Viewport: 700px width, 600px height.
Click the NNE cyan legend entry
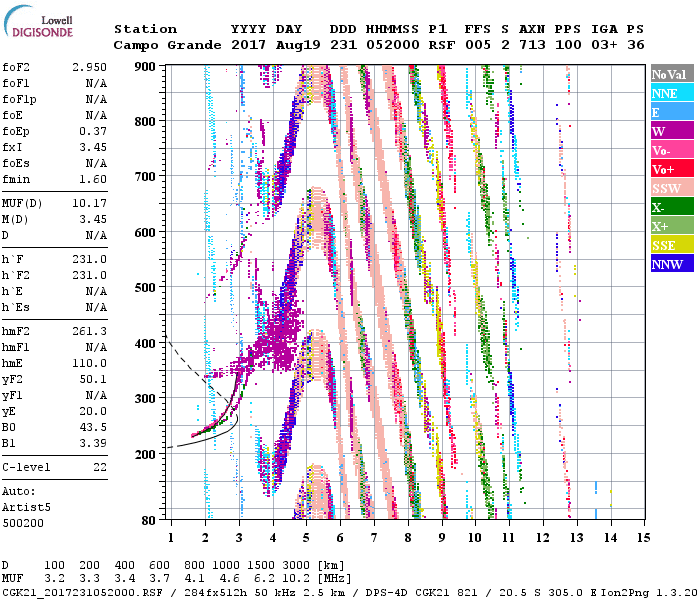(671, 93)
